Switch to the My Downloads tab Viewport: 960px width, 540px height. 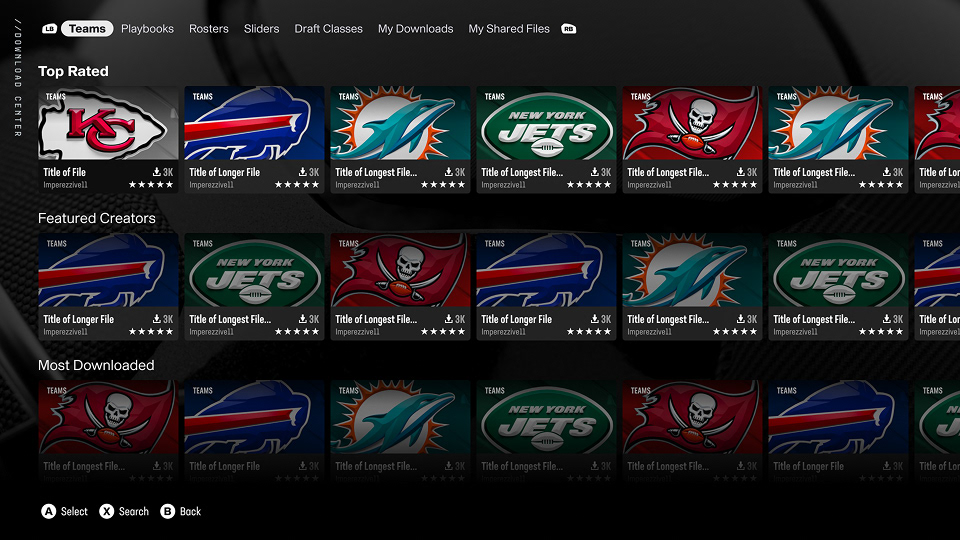click(416, 29)
